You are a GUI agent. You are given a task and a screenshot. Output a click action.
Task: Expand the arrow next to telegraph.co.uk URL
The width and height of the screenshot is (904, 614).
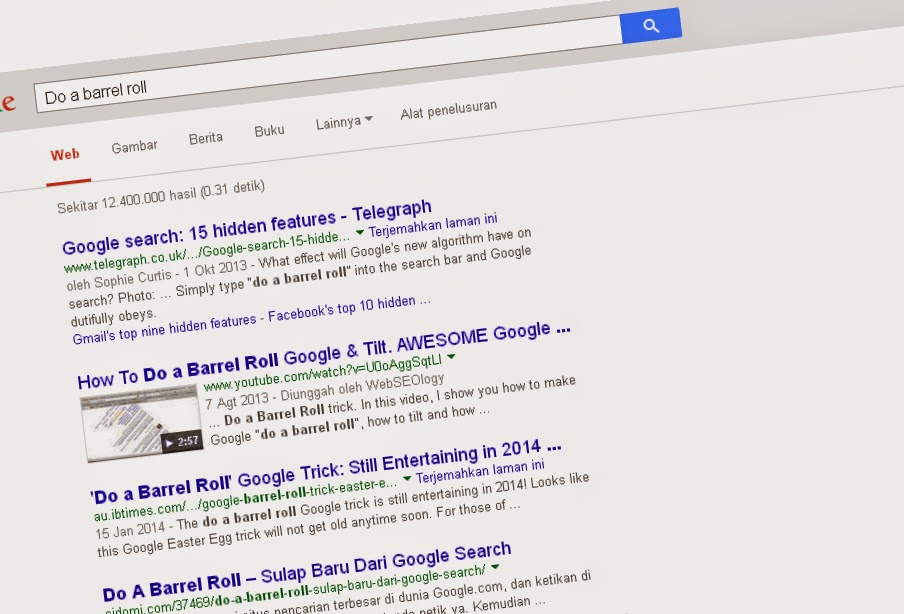coord(360,232)
